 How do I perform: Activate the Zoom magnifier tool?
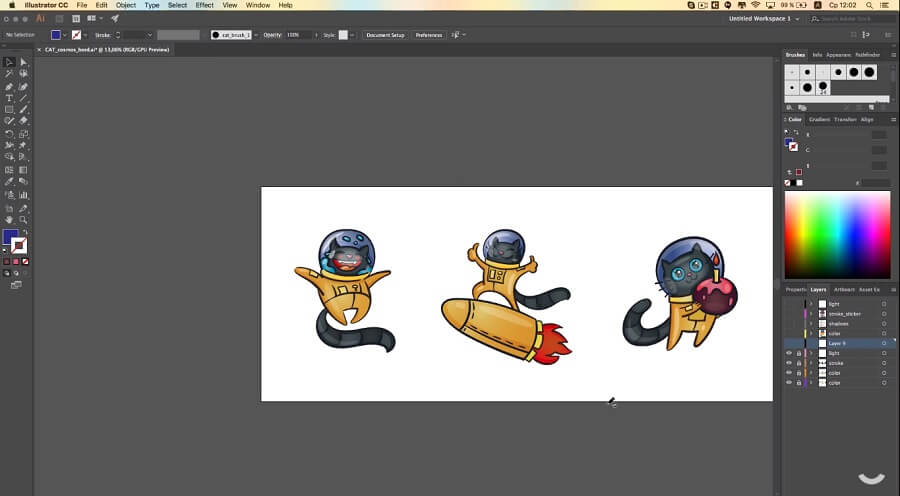pos(23,219)
